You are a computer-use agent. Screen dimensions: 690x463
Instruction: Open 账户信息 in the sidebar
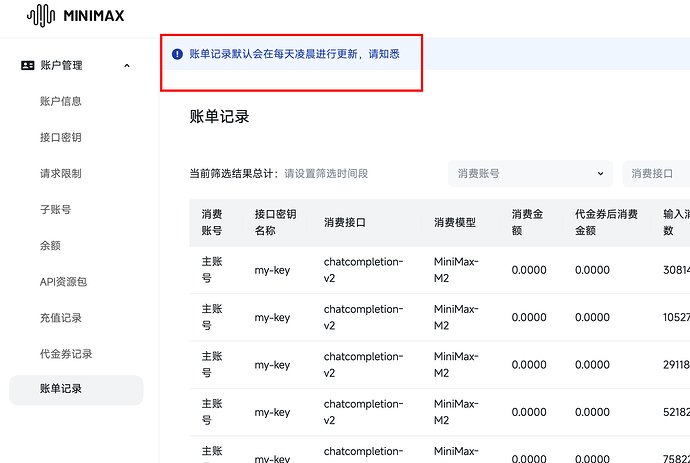[61, 101]
